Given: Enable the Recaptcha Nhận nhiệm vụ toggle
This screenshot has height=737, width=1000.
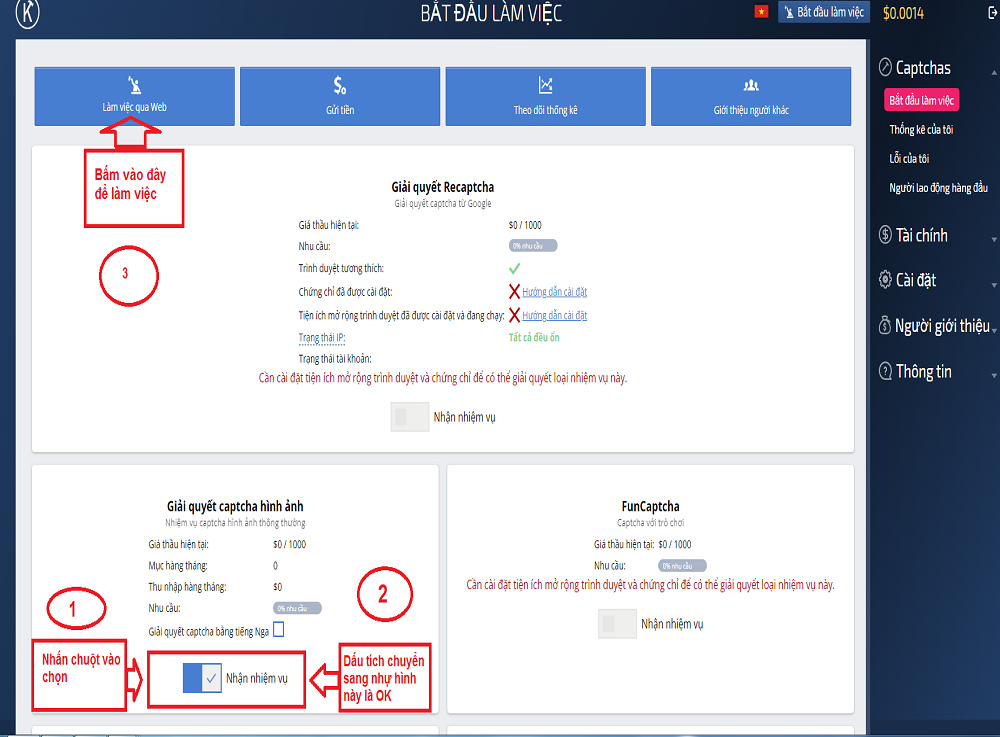Looking at the screenshot, I should 410,417.
